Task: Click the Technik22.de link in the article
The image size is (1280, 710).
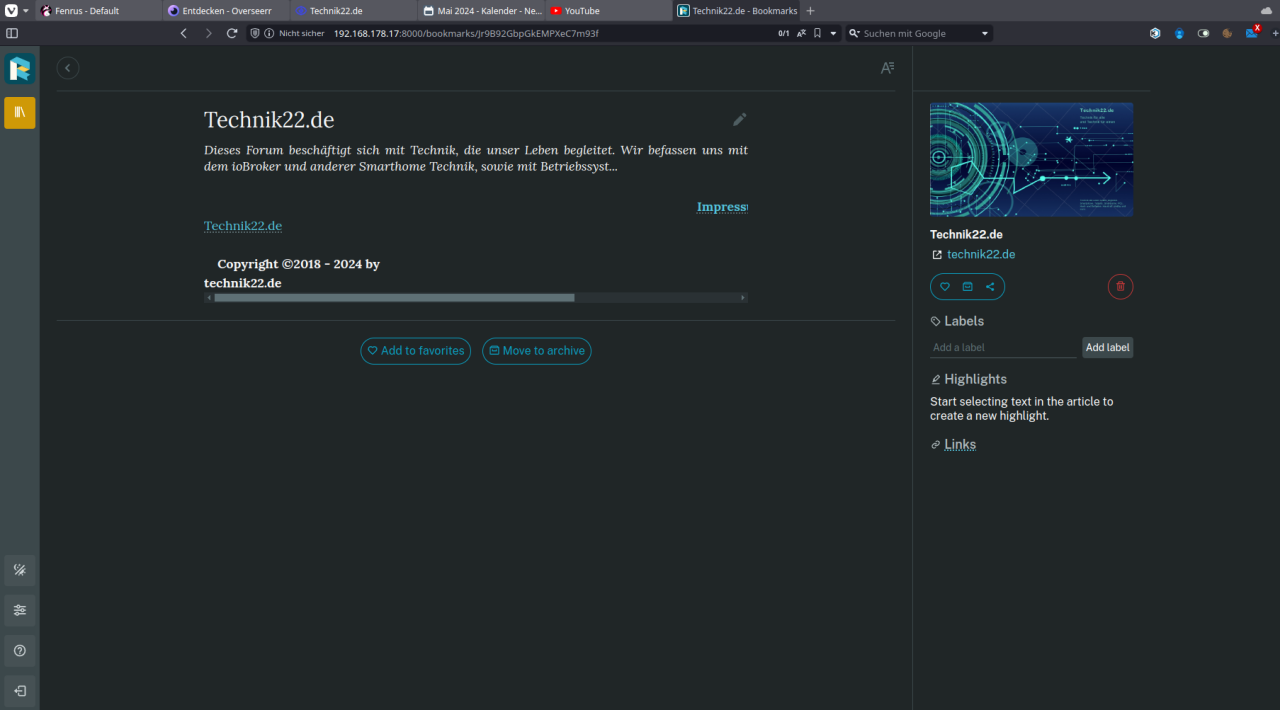Action: (x=243, y=226)
